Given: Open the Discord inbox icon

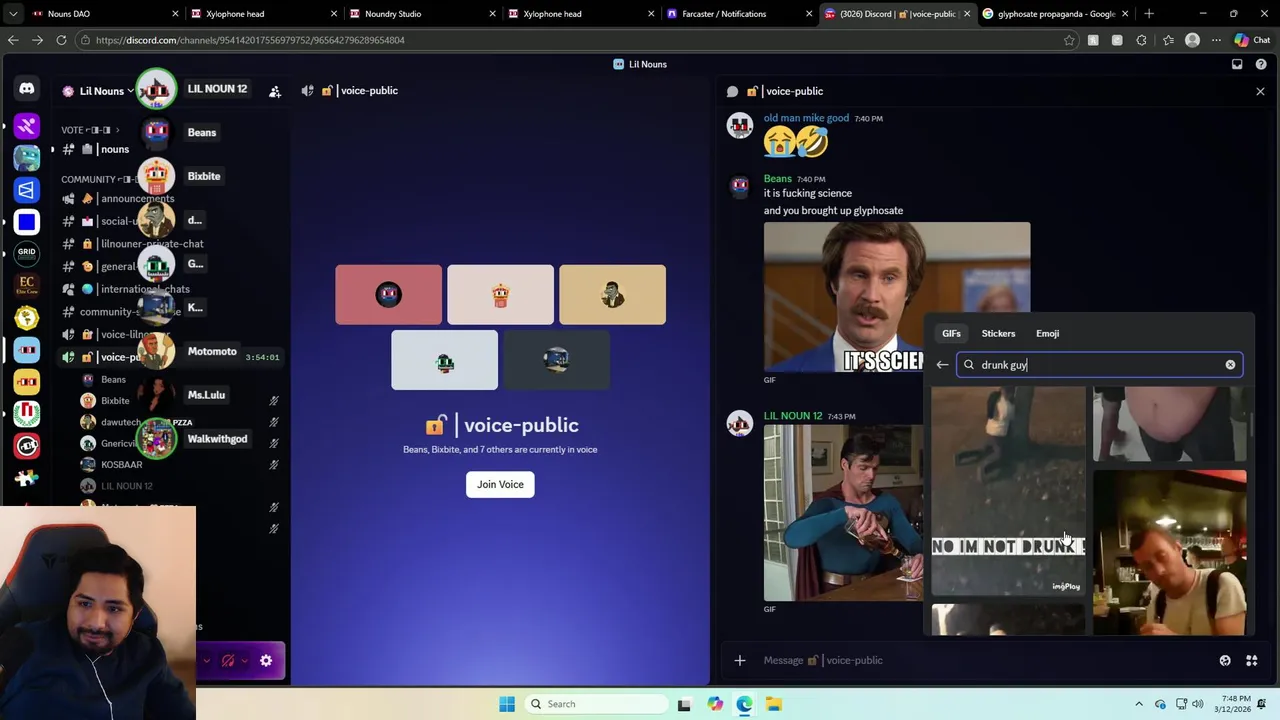Looking at the screenshot, I should [1237, 64].
